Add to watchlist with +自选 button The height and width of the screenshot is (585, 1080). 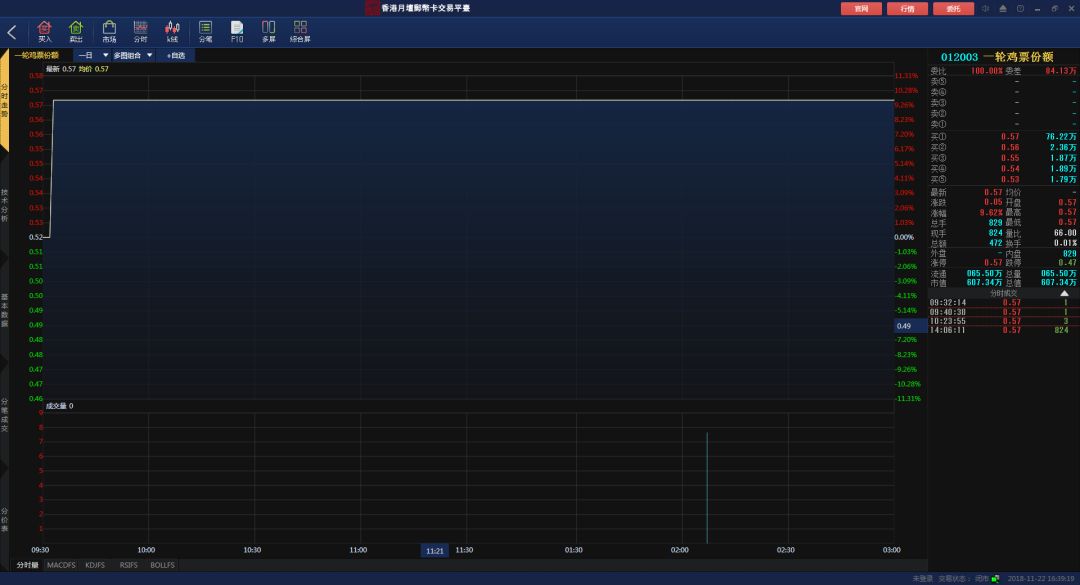coord(176,55)
